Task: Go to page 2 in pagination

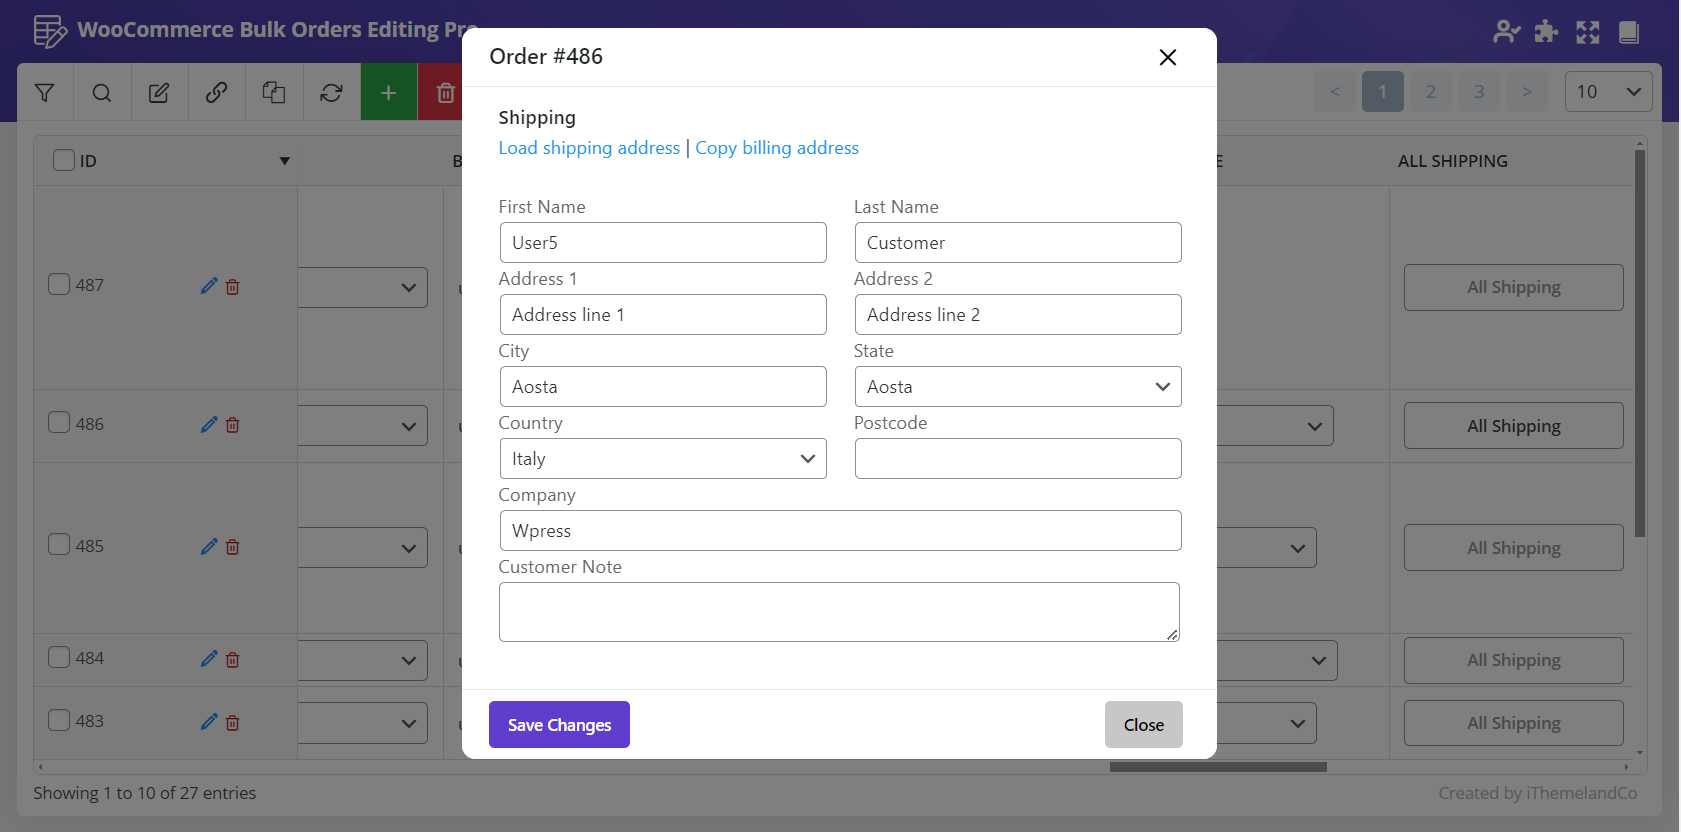Action: pos(1431,92)
